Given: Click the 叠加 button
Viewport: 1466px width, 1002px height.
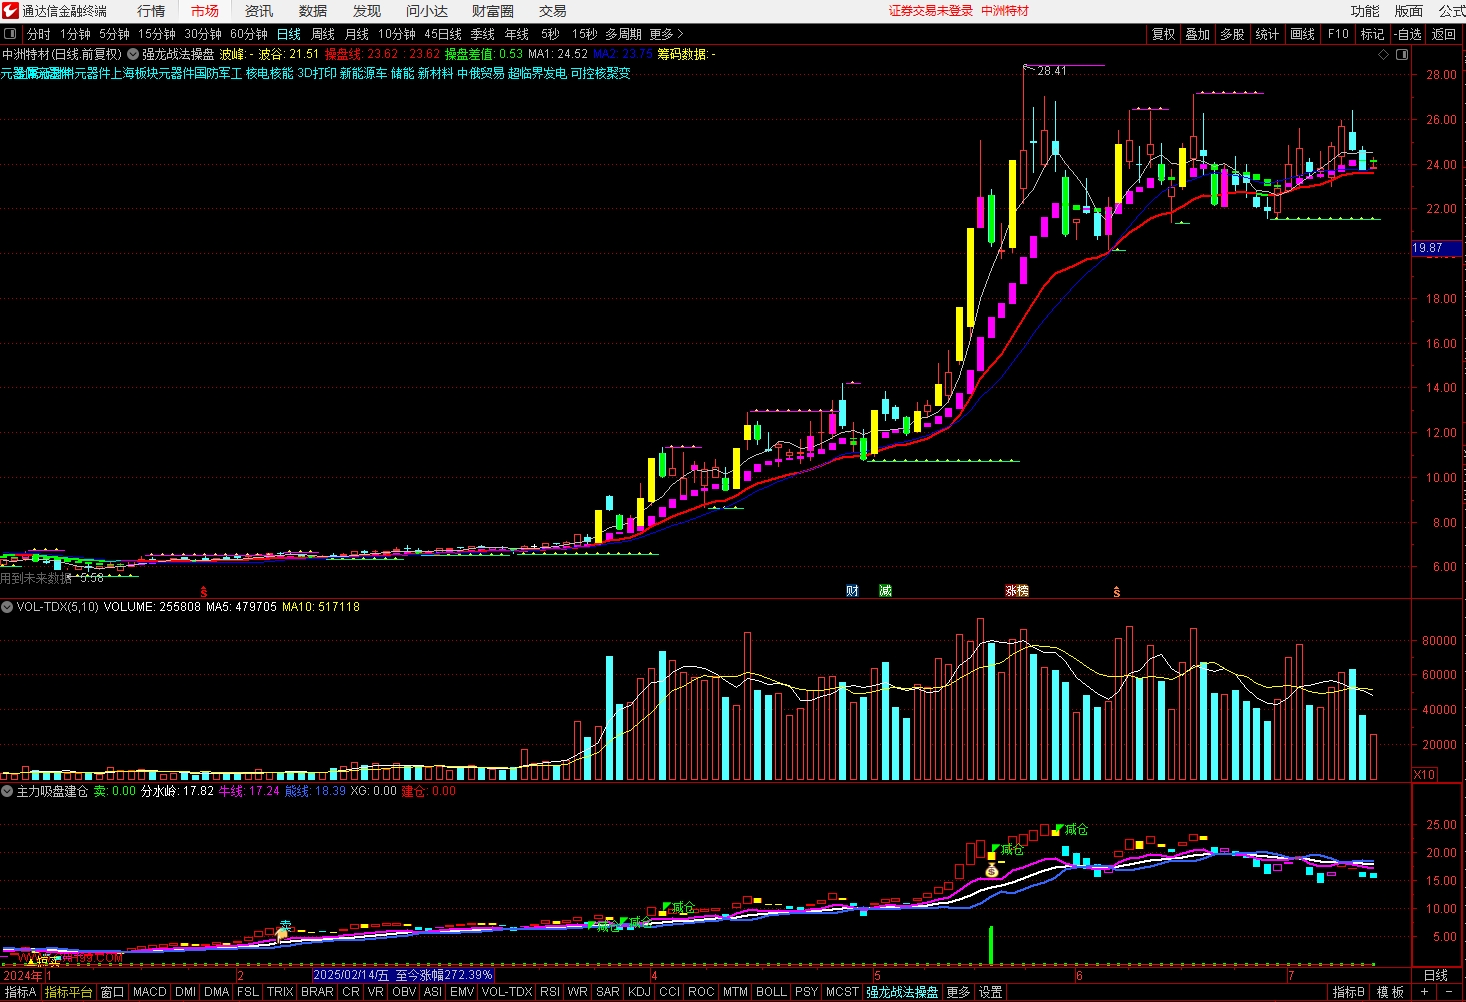Looking at the screenshot, I should (1198, 34).
